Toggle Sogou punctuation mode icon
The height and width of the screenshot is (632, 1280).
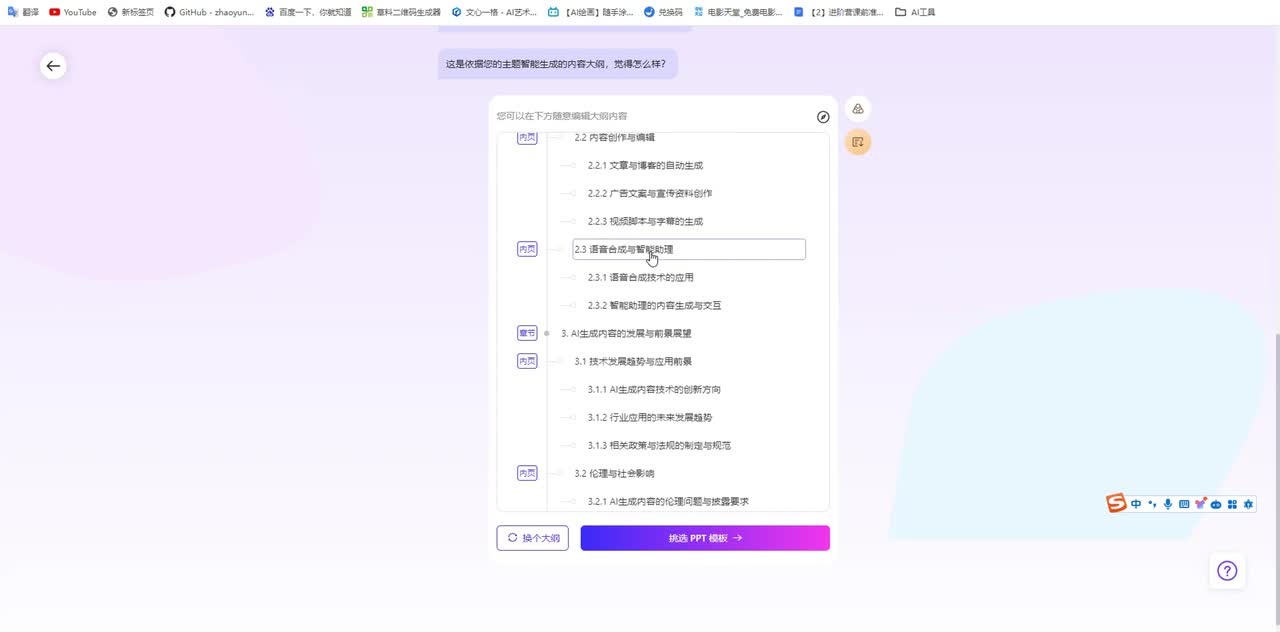1152,504
